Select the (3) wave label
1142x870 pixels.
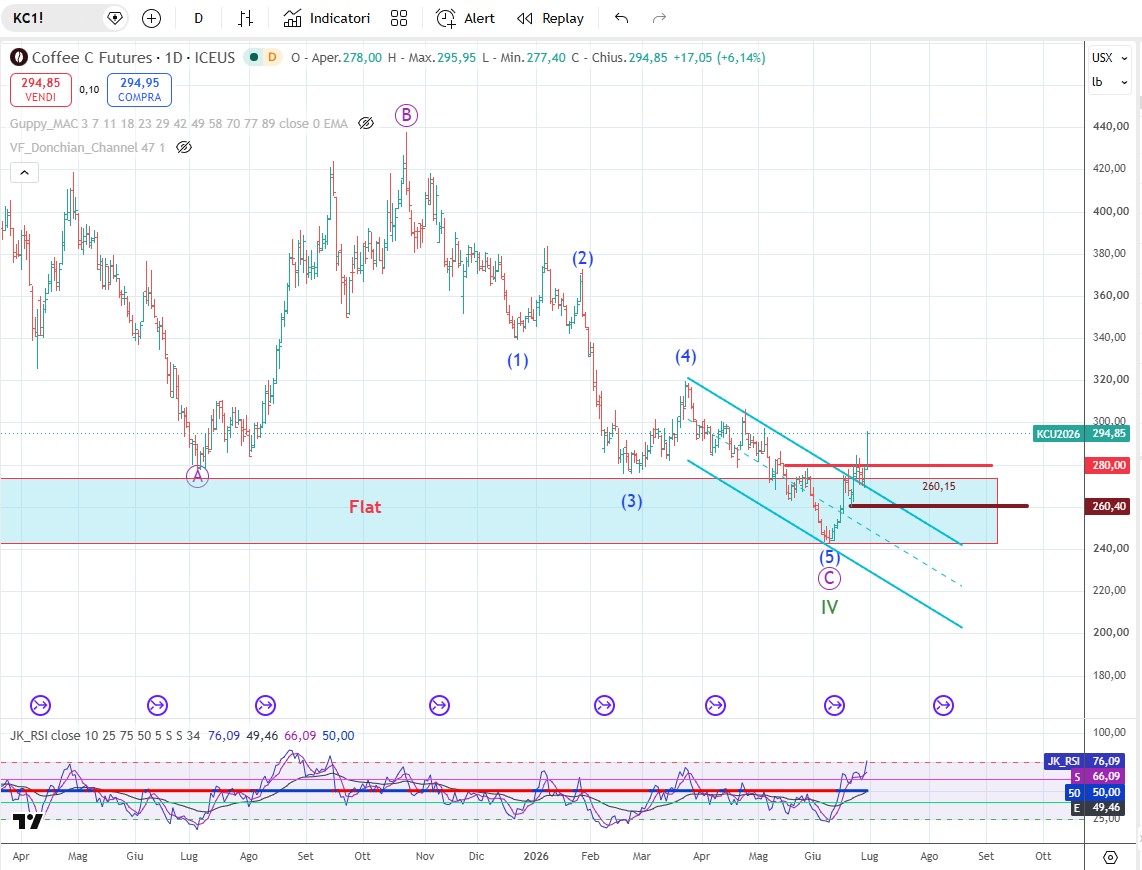coord(631,501)
